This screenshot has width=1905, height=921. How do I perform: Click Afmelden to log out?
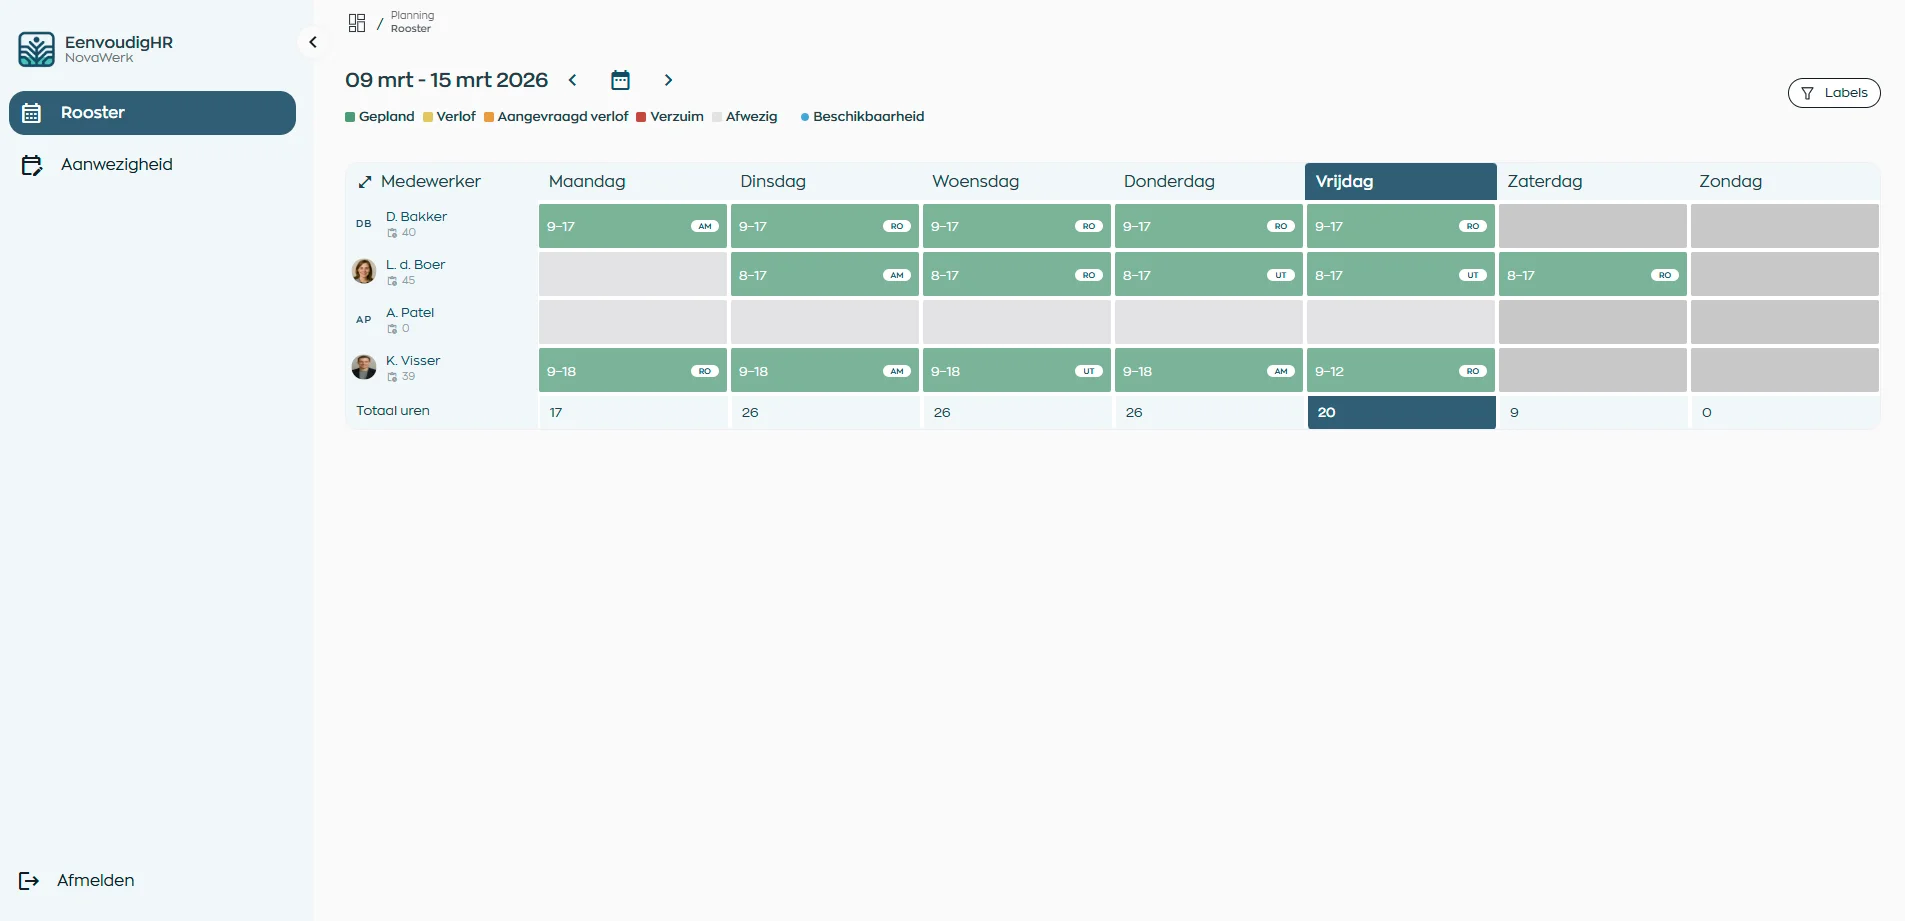pos(97,881)
